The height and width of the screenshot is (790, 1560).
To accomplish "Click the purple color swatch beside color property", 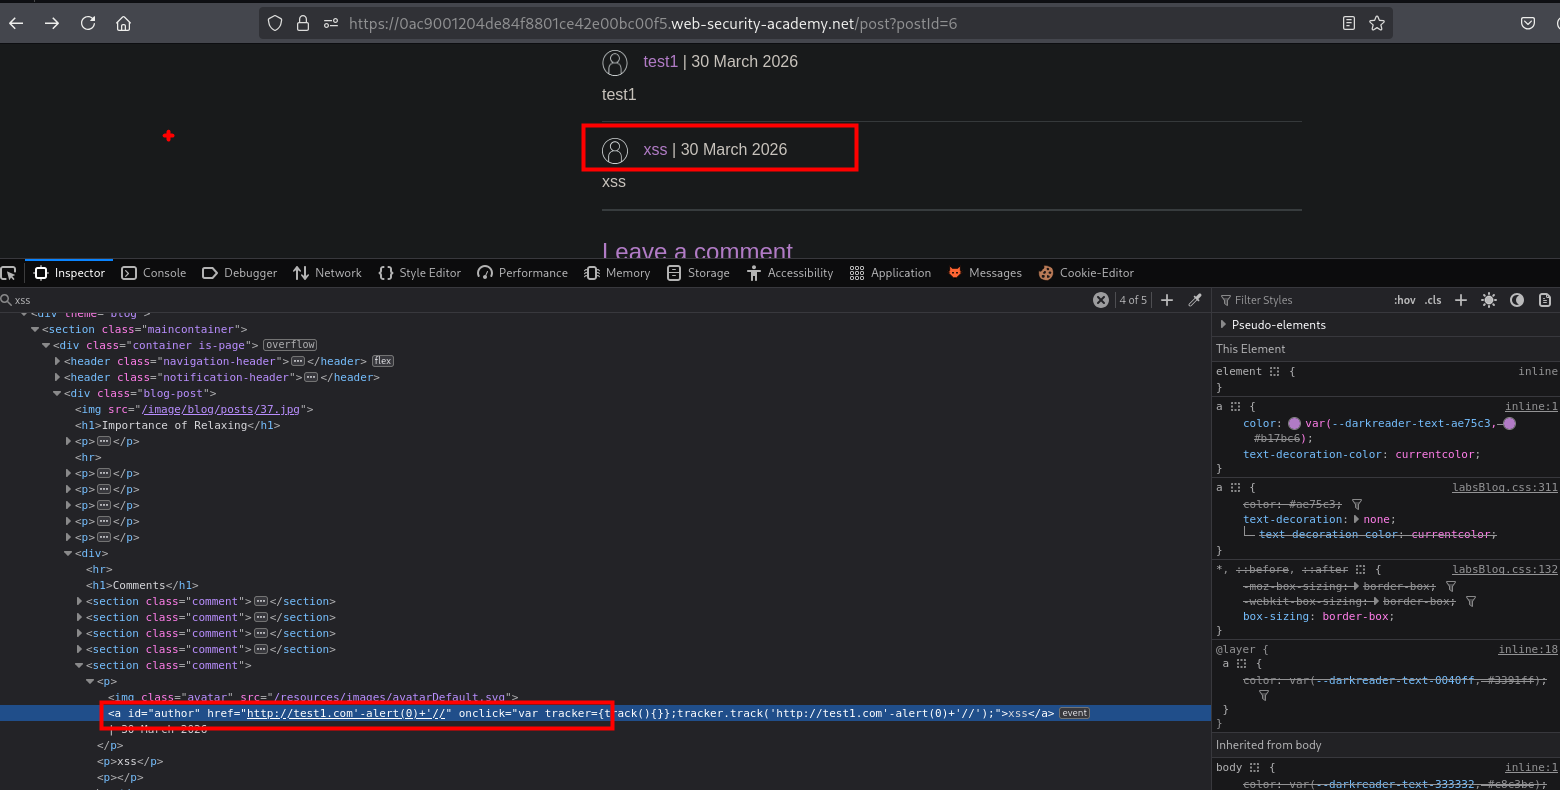I will tap(1294, 423).
